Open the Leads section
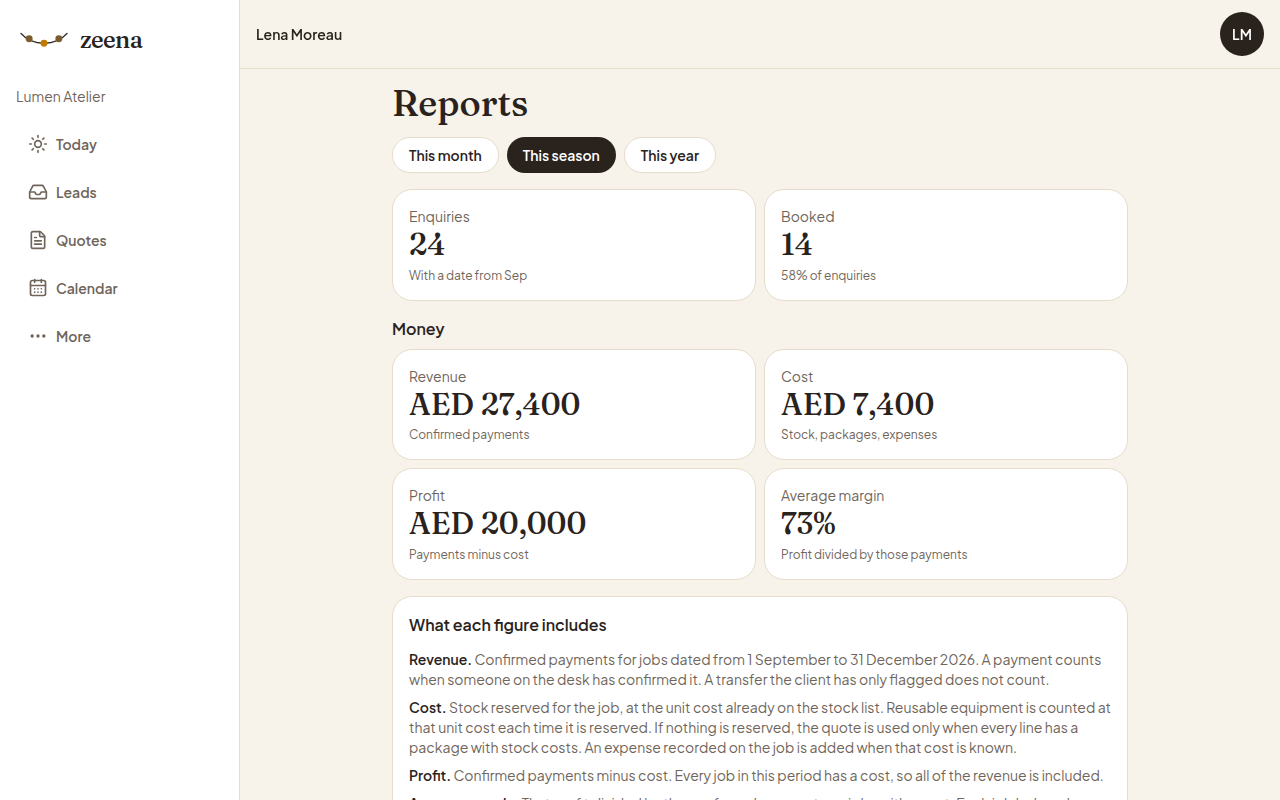Viewport: 1280px width, 800px height. coord(120,192)
